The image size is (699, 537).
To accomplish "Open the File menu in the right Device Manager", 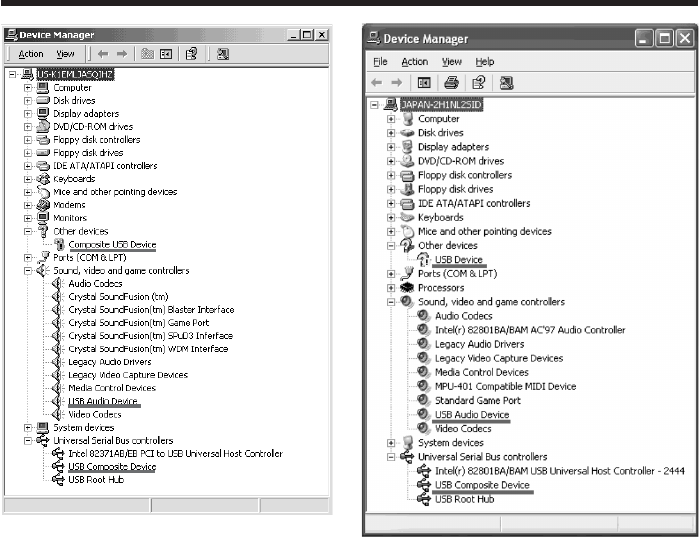I will click(x=380, y=61).
